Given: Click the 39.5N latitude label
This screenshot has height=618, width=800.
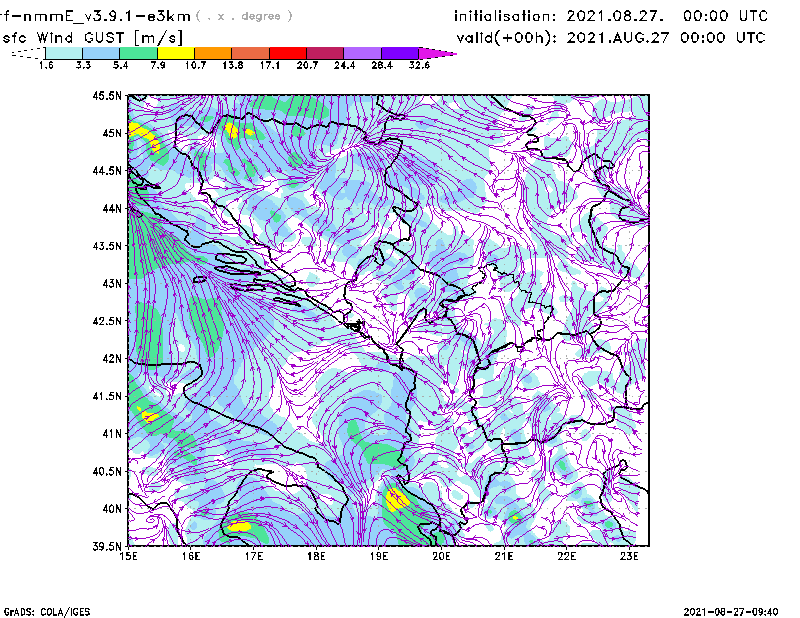Looking at the screenshot, I should [x=107, y=546].
